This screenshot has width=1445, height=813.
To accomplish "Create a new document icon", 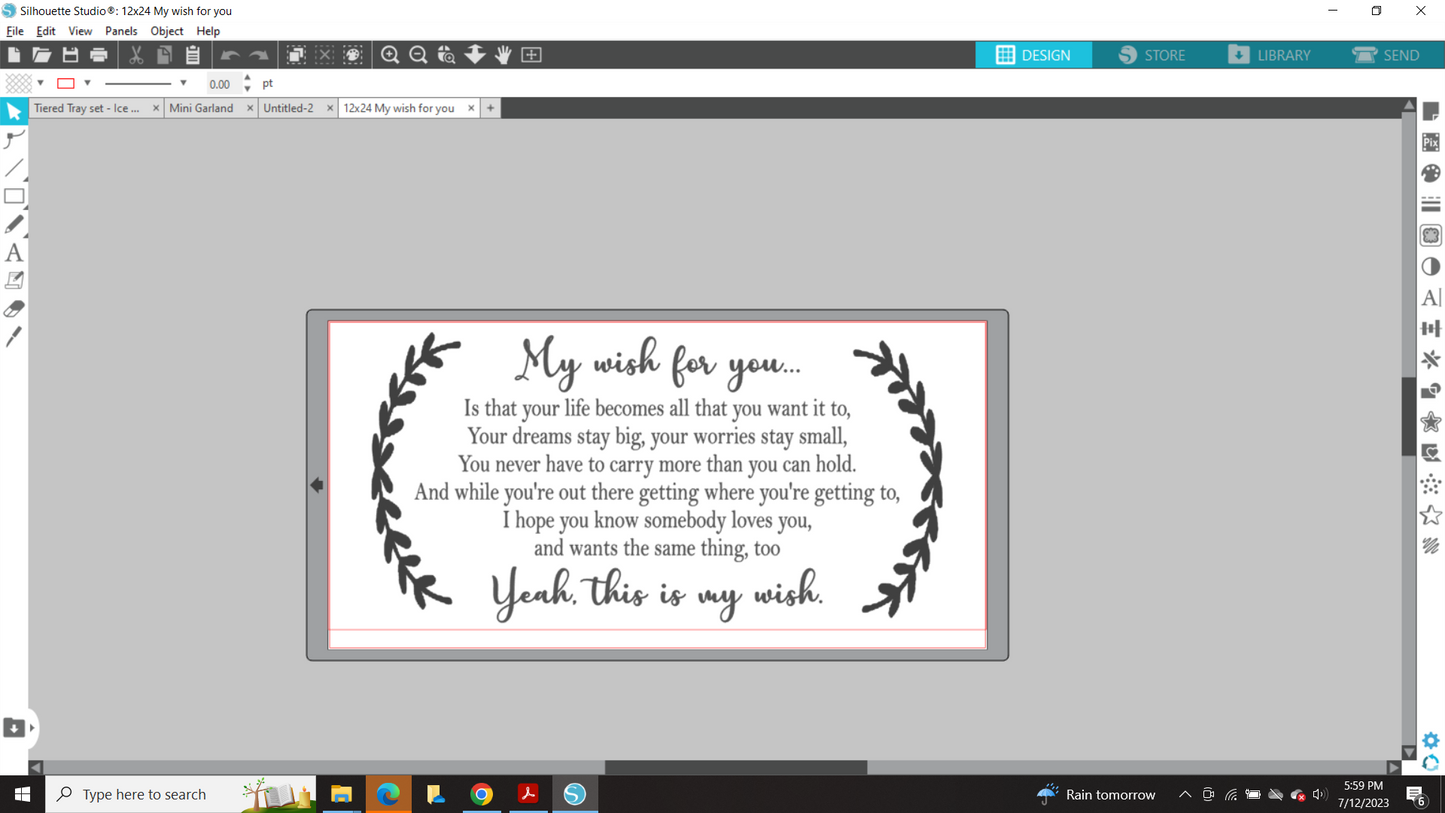I will [x=14, y=55].
